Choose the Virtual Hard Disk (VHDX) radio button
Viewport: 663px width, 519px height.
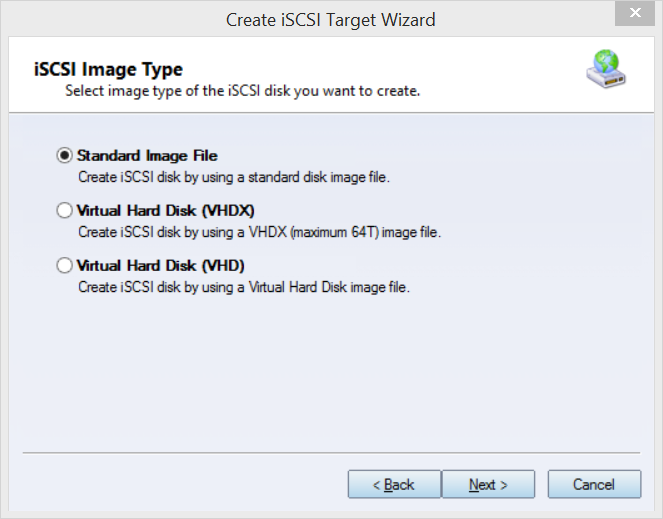64,210
